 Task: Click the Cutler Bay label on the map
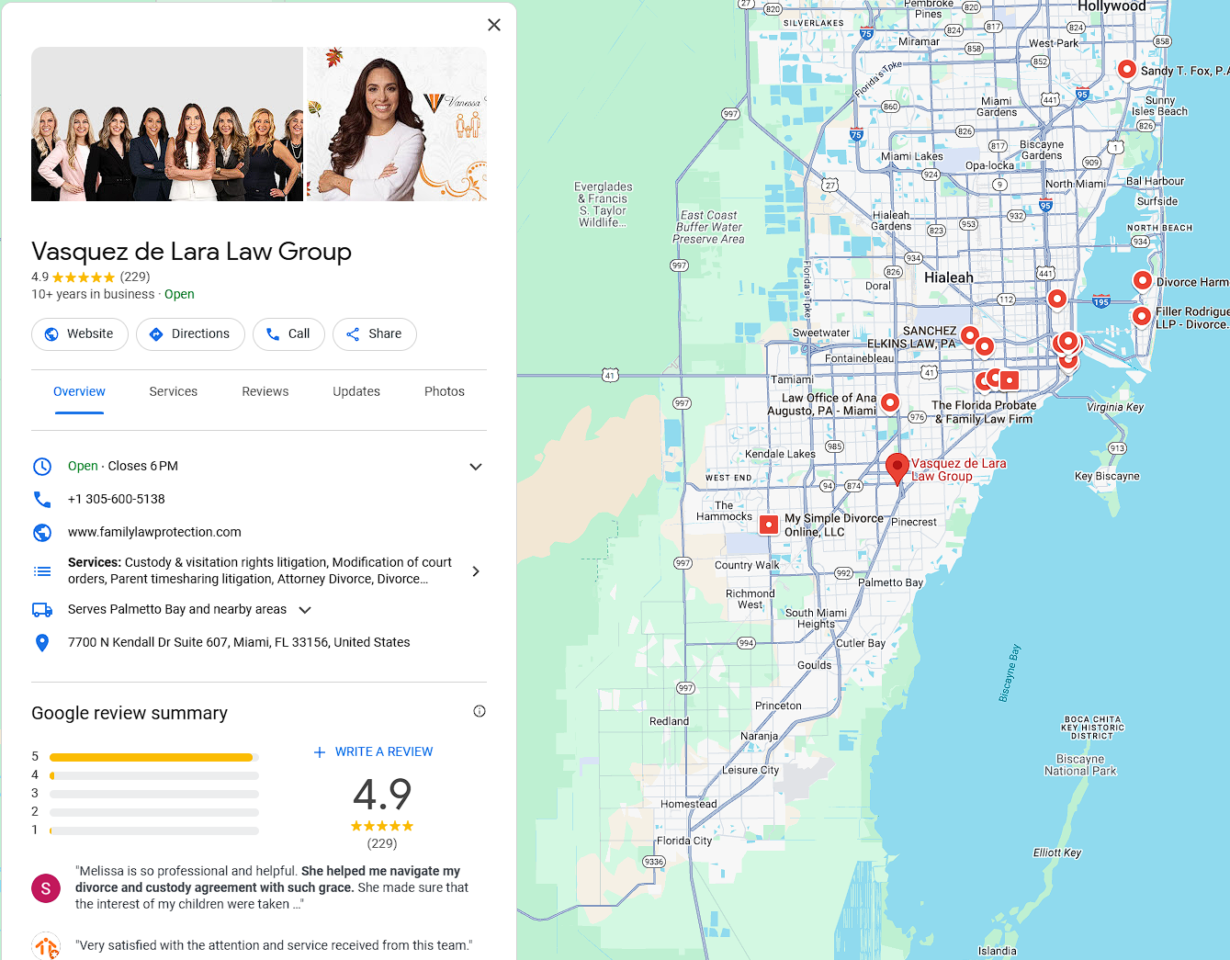pos(861,643)
